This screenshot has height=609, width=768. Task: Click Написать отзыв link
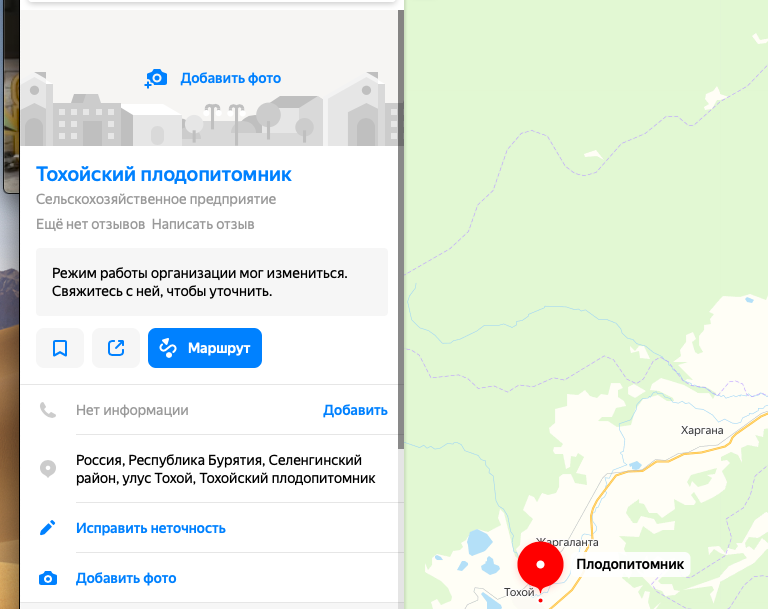(x=203, y=224)
